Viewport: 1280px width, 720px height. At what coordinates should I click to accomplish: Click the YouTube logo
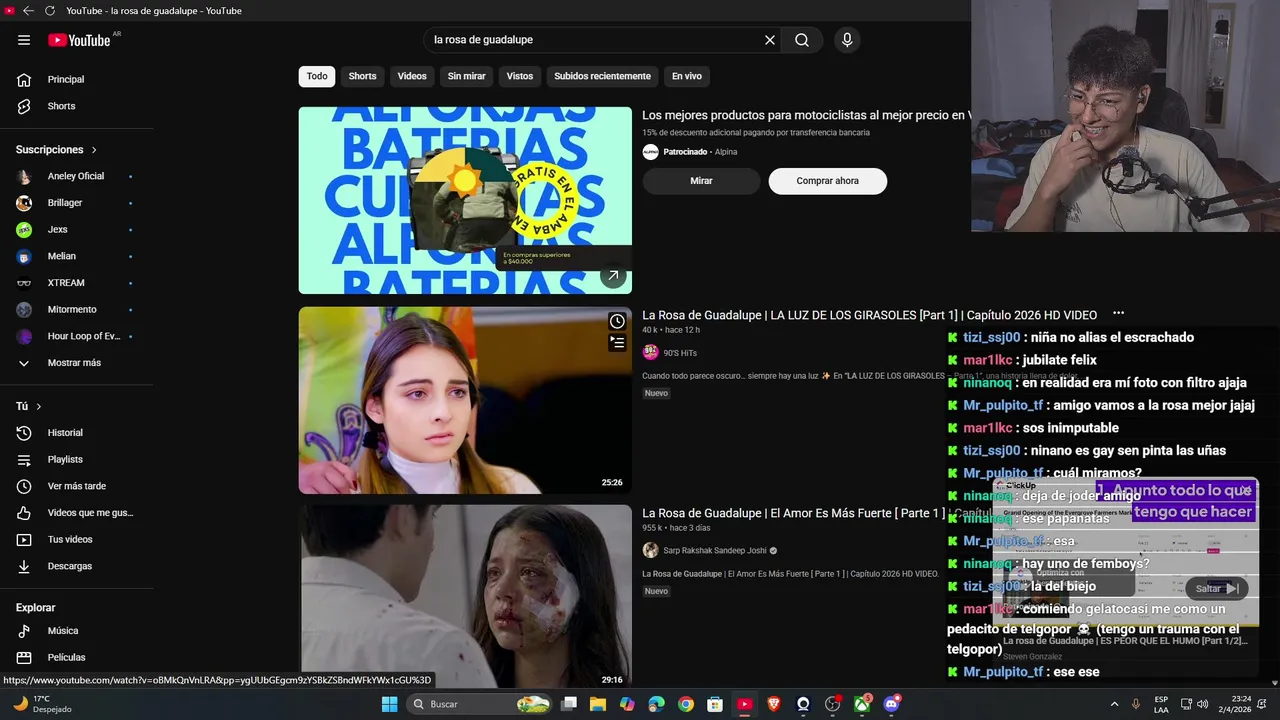click(79, 40)
